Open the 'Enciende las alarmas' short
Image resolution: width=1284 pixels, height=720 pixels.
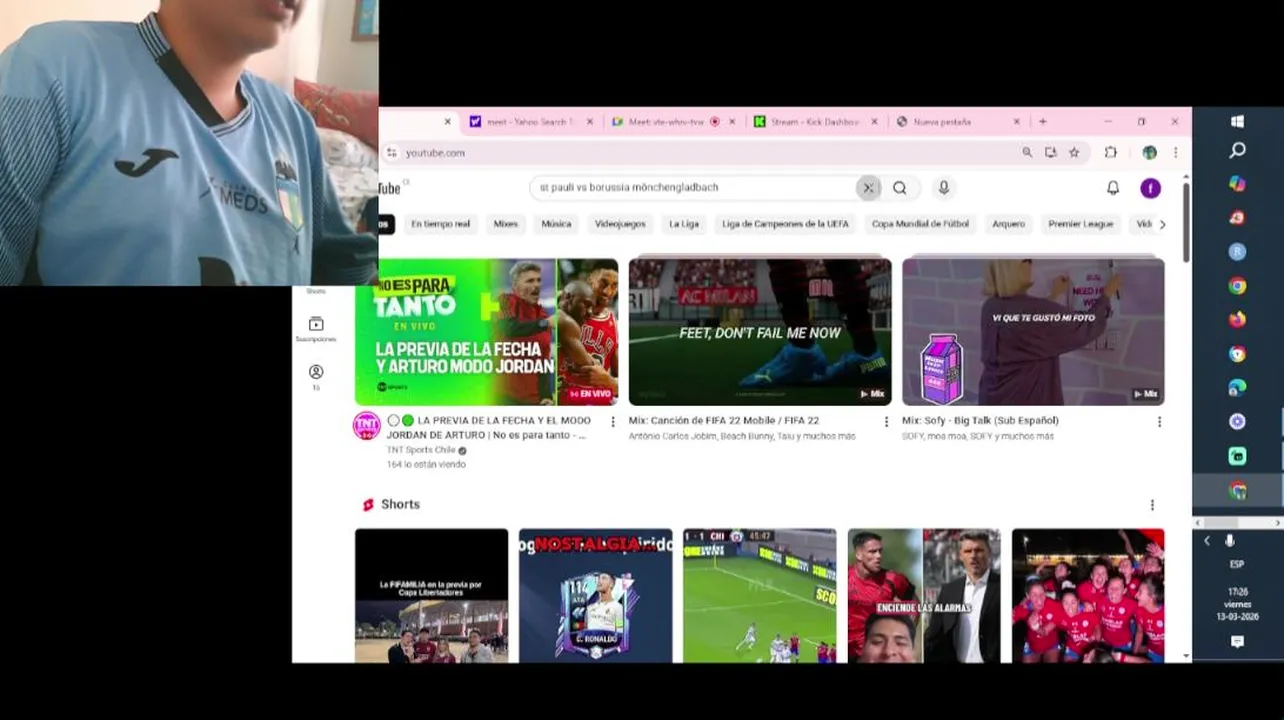[924, 596]
